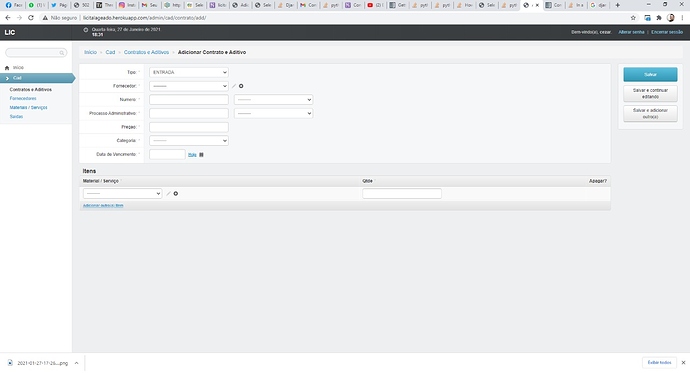Open the browser extensions puzzle icon

(659, 18)
